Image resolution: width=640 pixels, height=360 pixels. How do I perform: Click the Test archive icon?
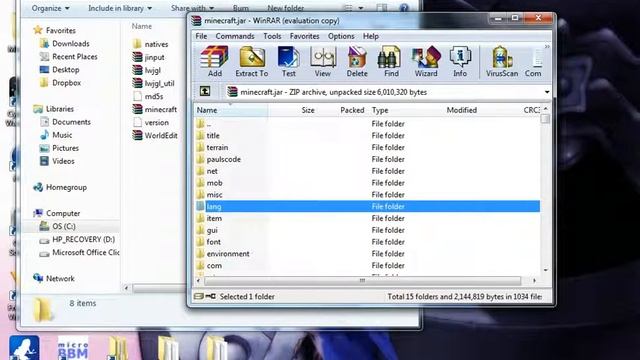[289, 61]
